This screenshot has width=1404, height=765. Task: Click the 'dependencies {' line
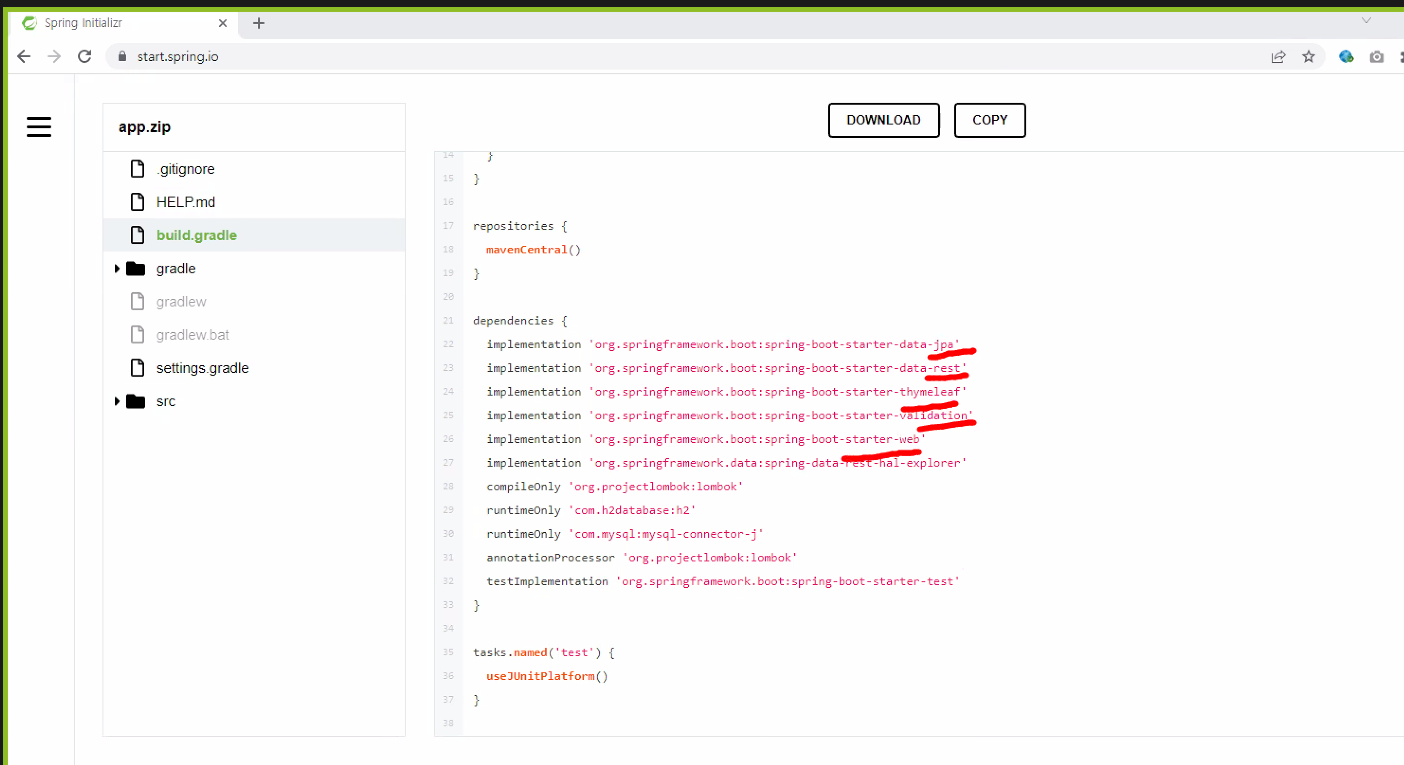coord(520,321)
